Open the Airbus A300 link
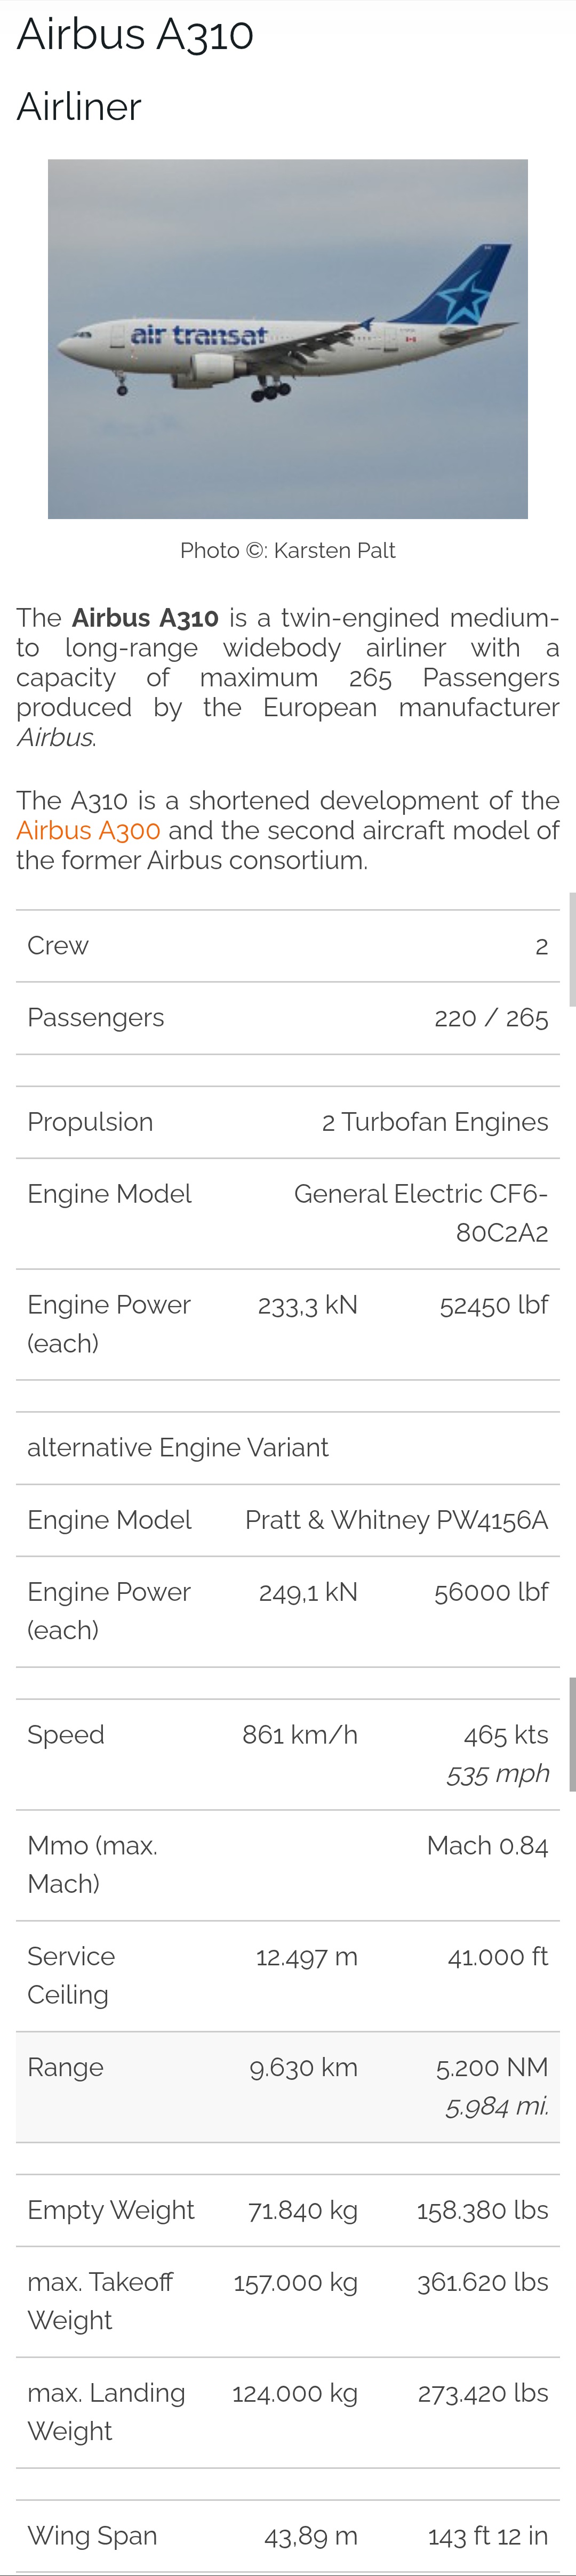576x2576 pixels. pyautogui.click(x=88, y=830)
